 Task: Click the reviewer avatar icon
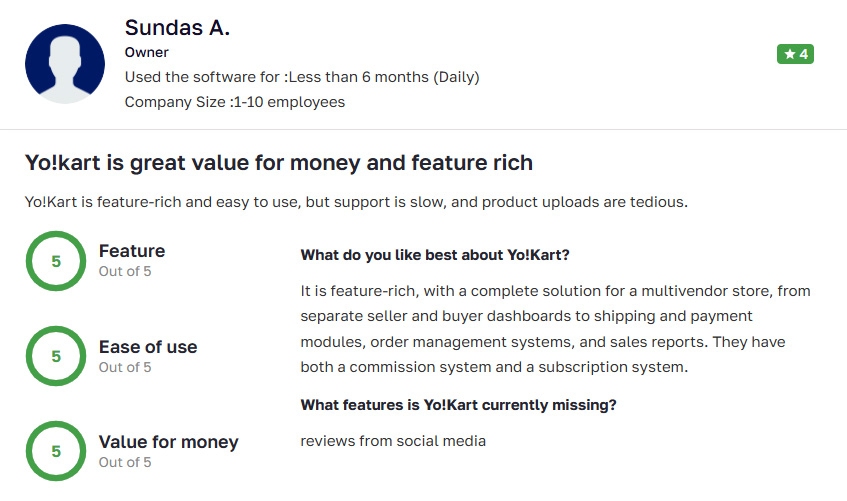pos(65,64)
